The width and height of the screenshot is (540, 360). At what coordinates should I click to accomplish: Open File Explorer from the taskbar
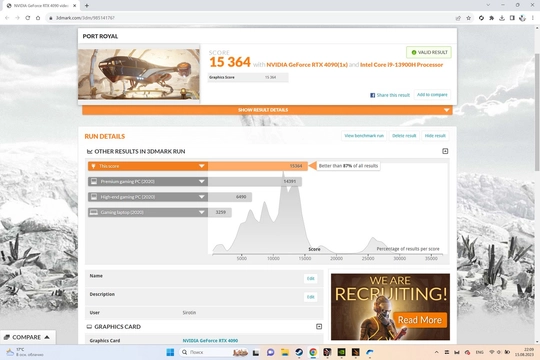click(284, 352)
